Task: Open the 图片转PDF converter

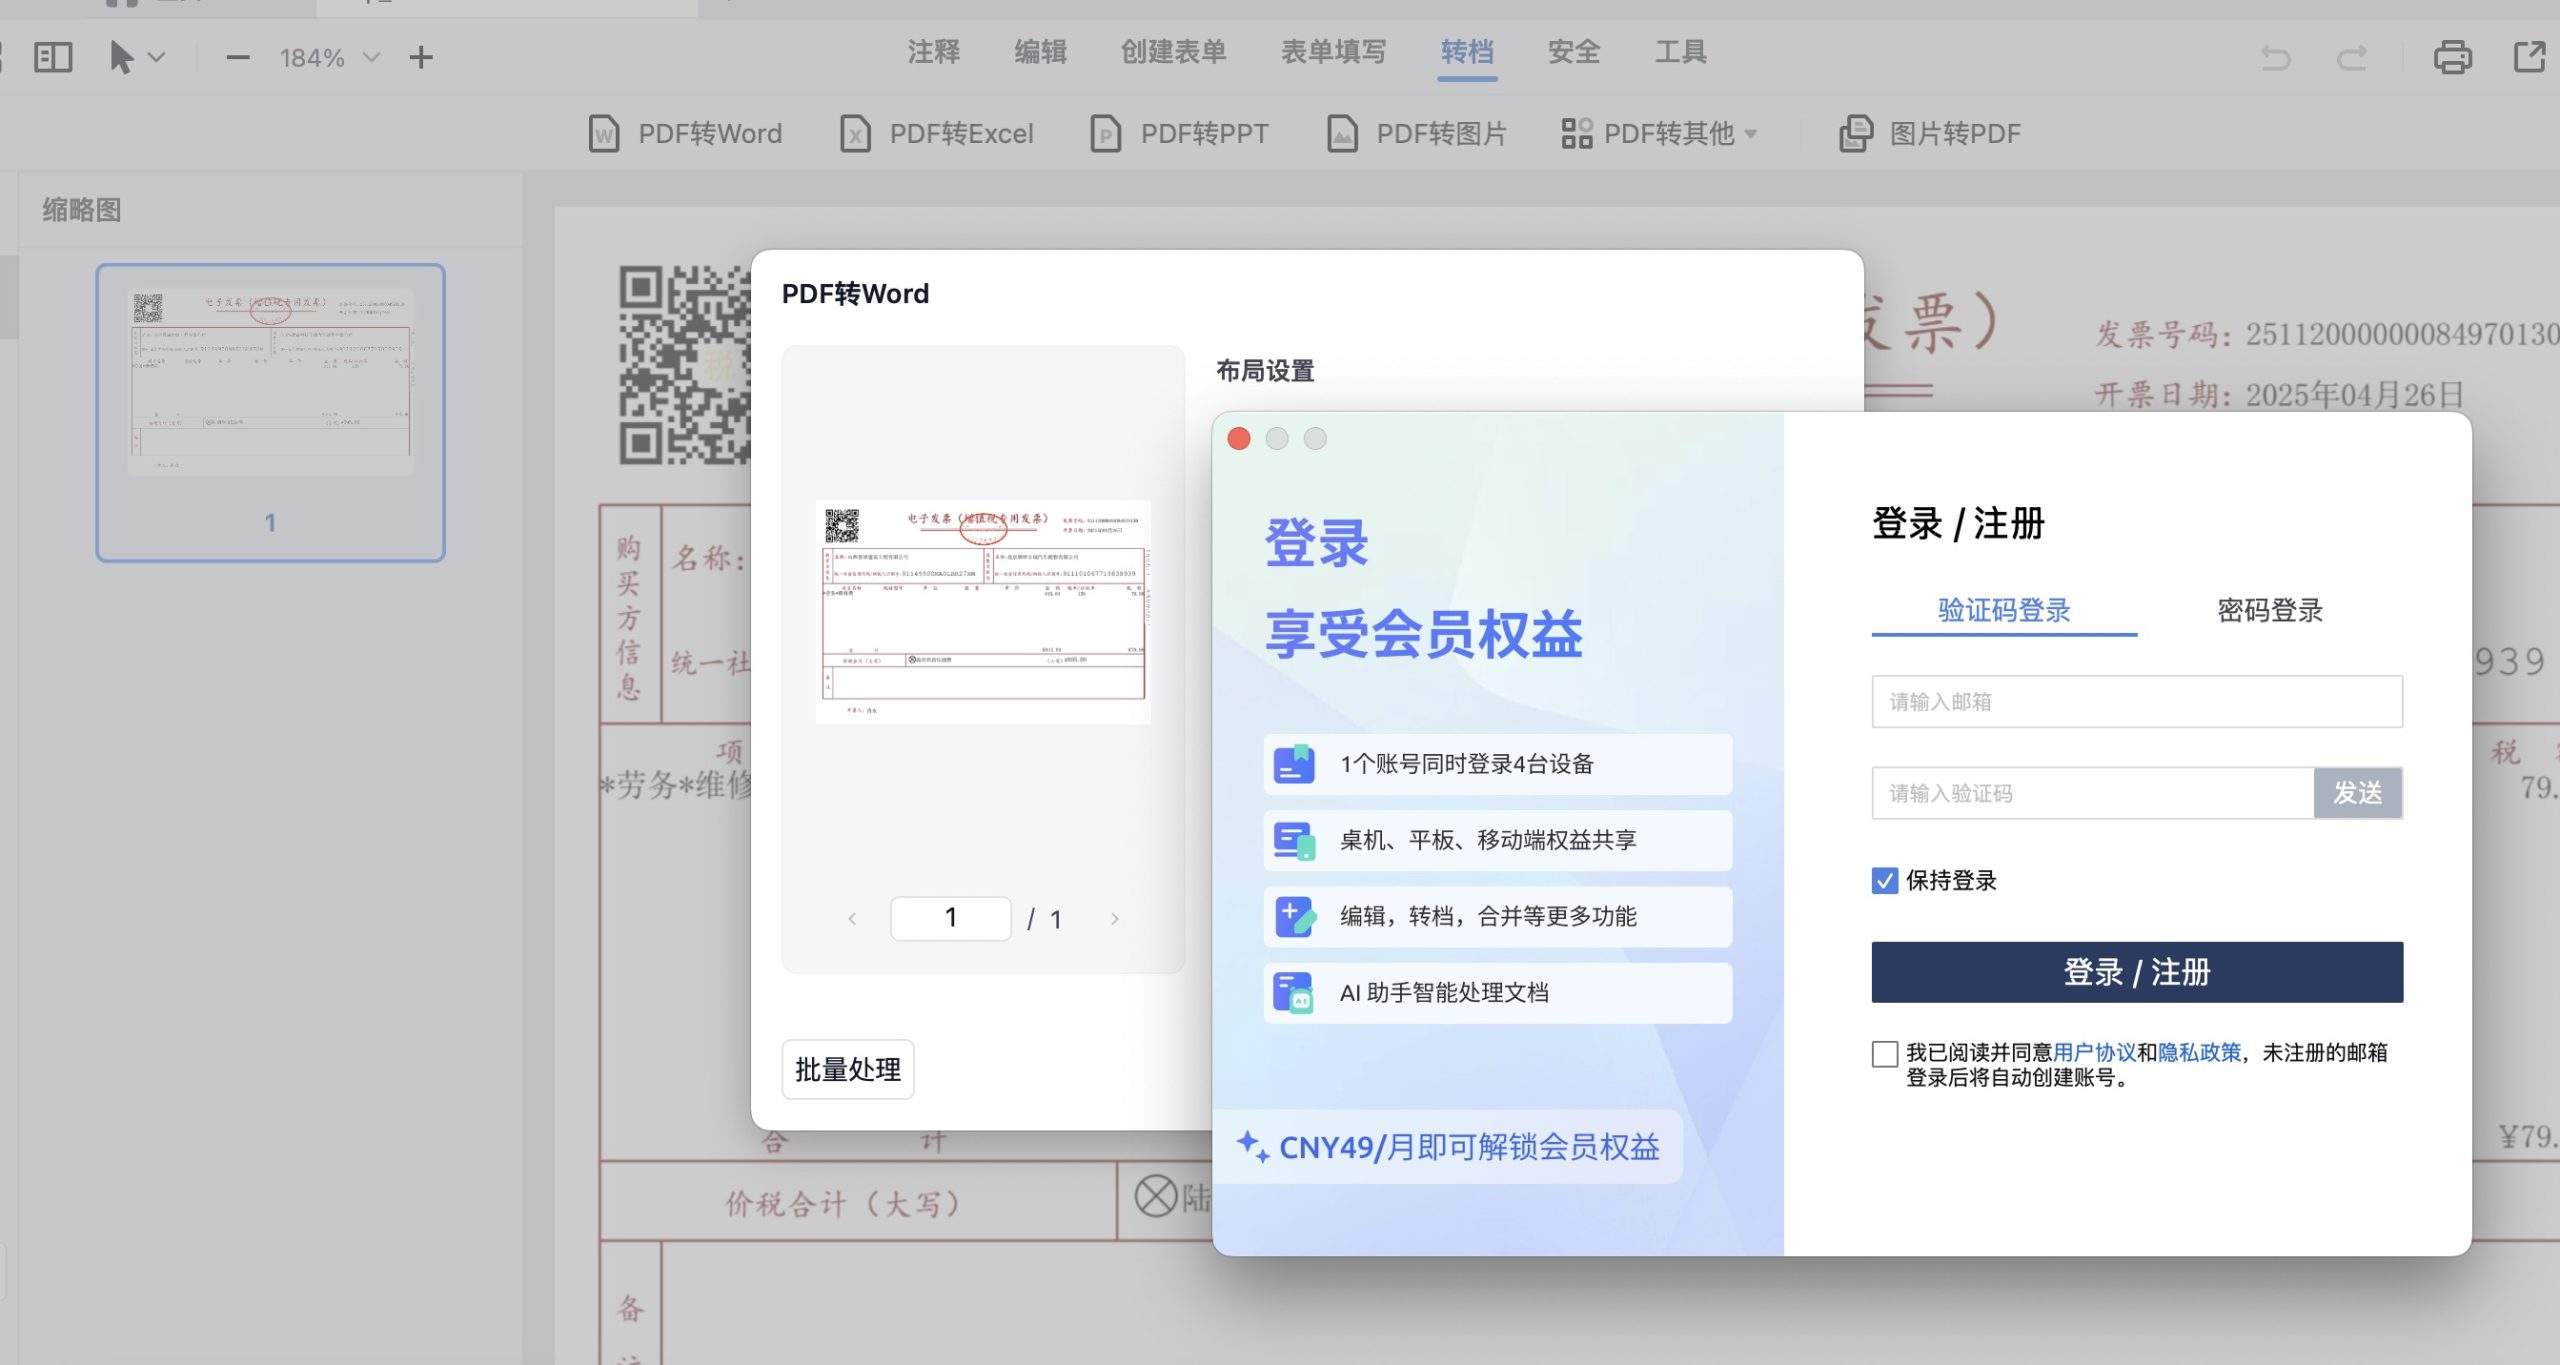Action: 1930,133
